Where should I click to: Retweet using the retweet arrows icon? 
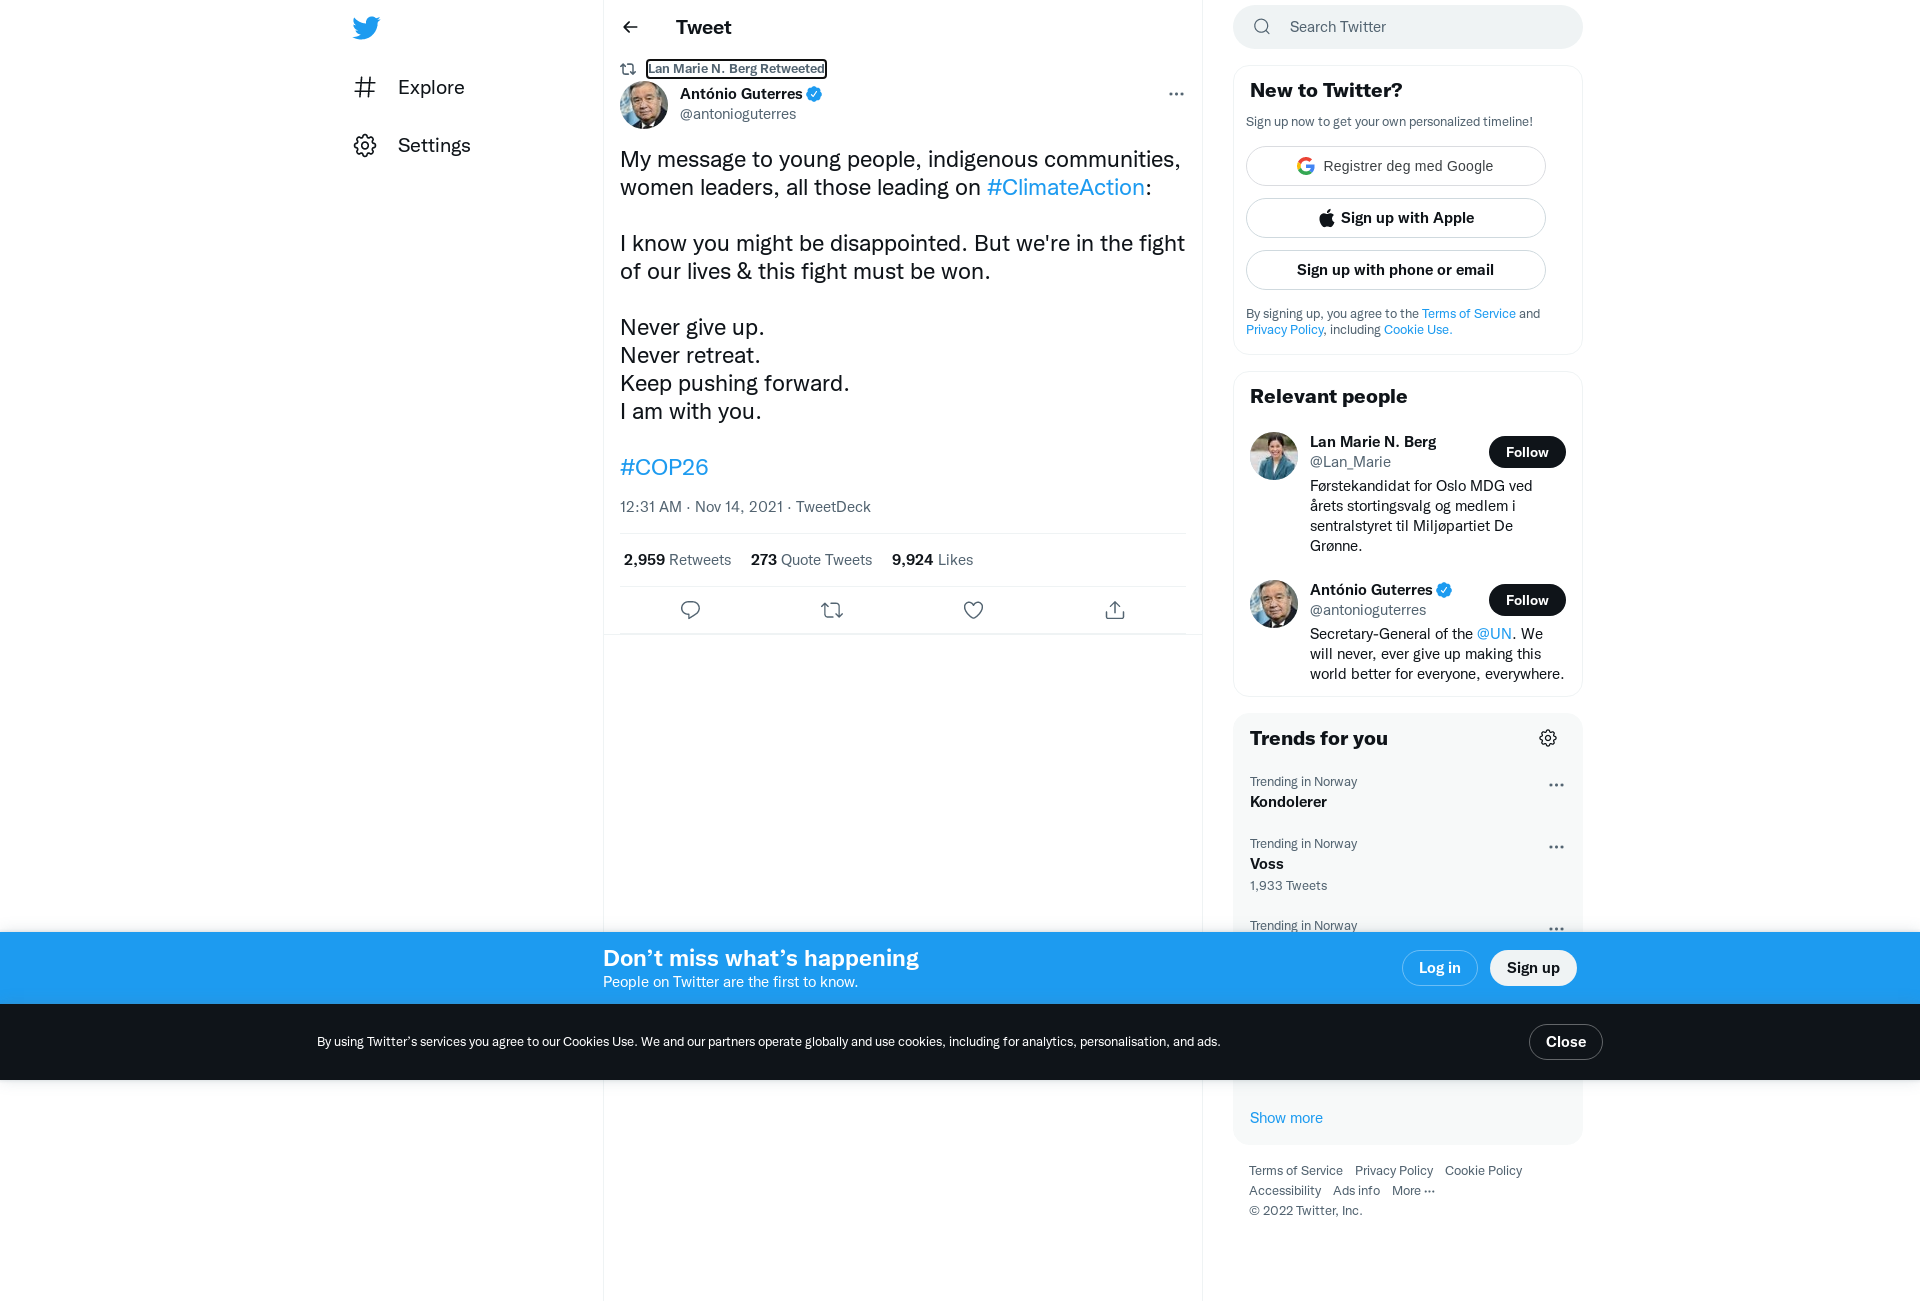(832, 610)
